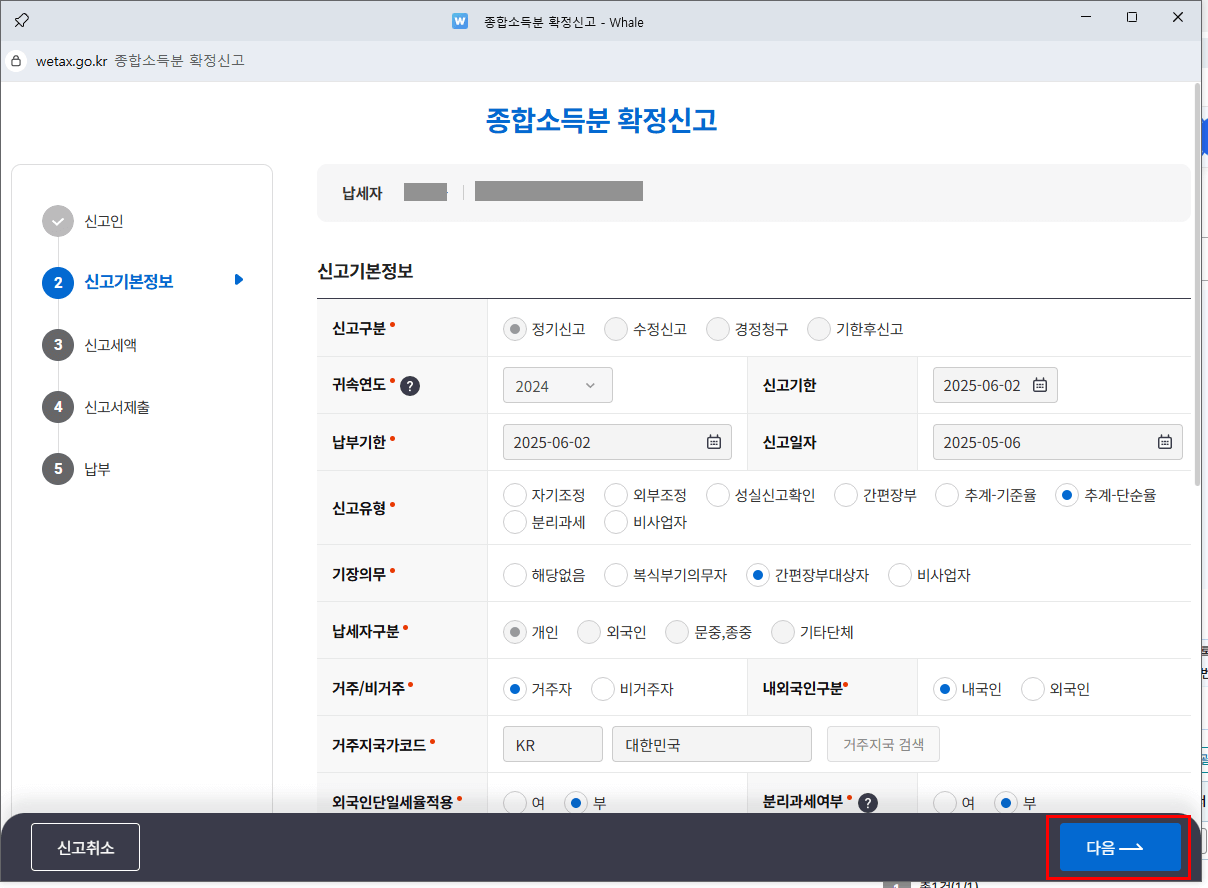Click the Whale logo in the title bar
This screenshot has height=888, width=1208.
459,21
